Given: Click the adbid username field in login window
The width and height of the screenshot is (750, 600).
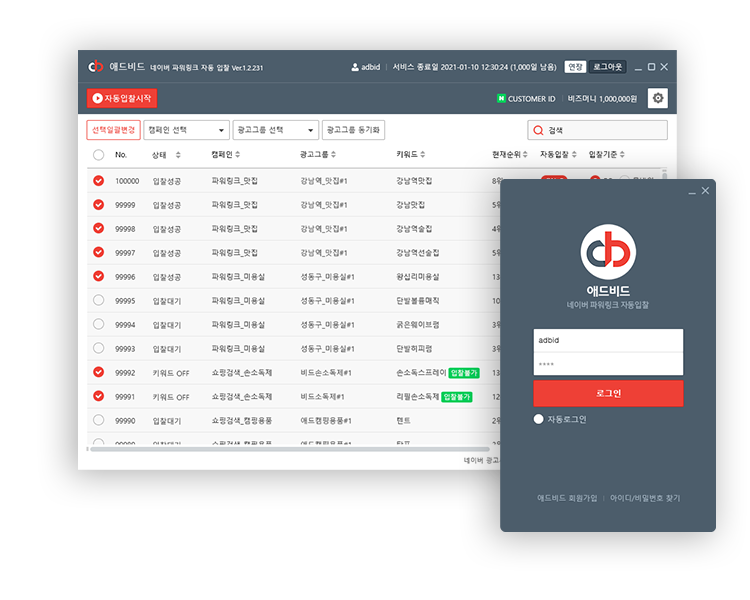Looking at the screenshot, I should point(608,340).
